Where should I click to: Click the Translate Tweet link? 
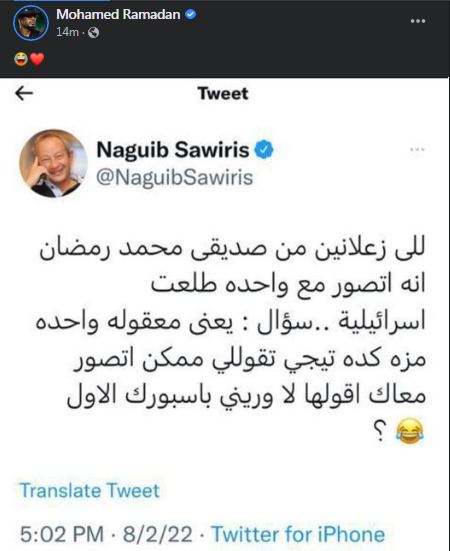tap(90, 491)
